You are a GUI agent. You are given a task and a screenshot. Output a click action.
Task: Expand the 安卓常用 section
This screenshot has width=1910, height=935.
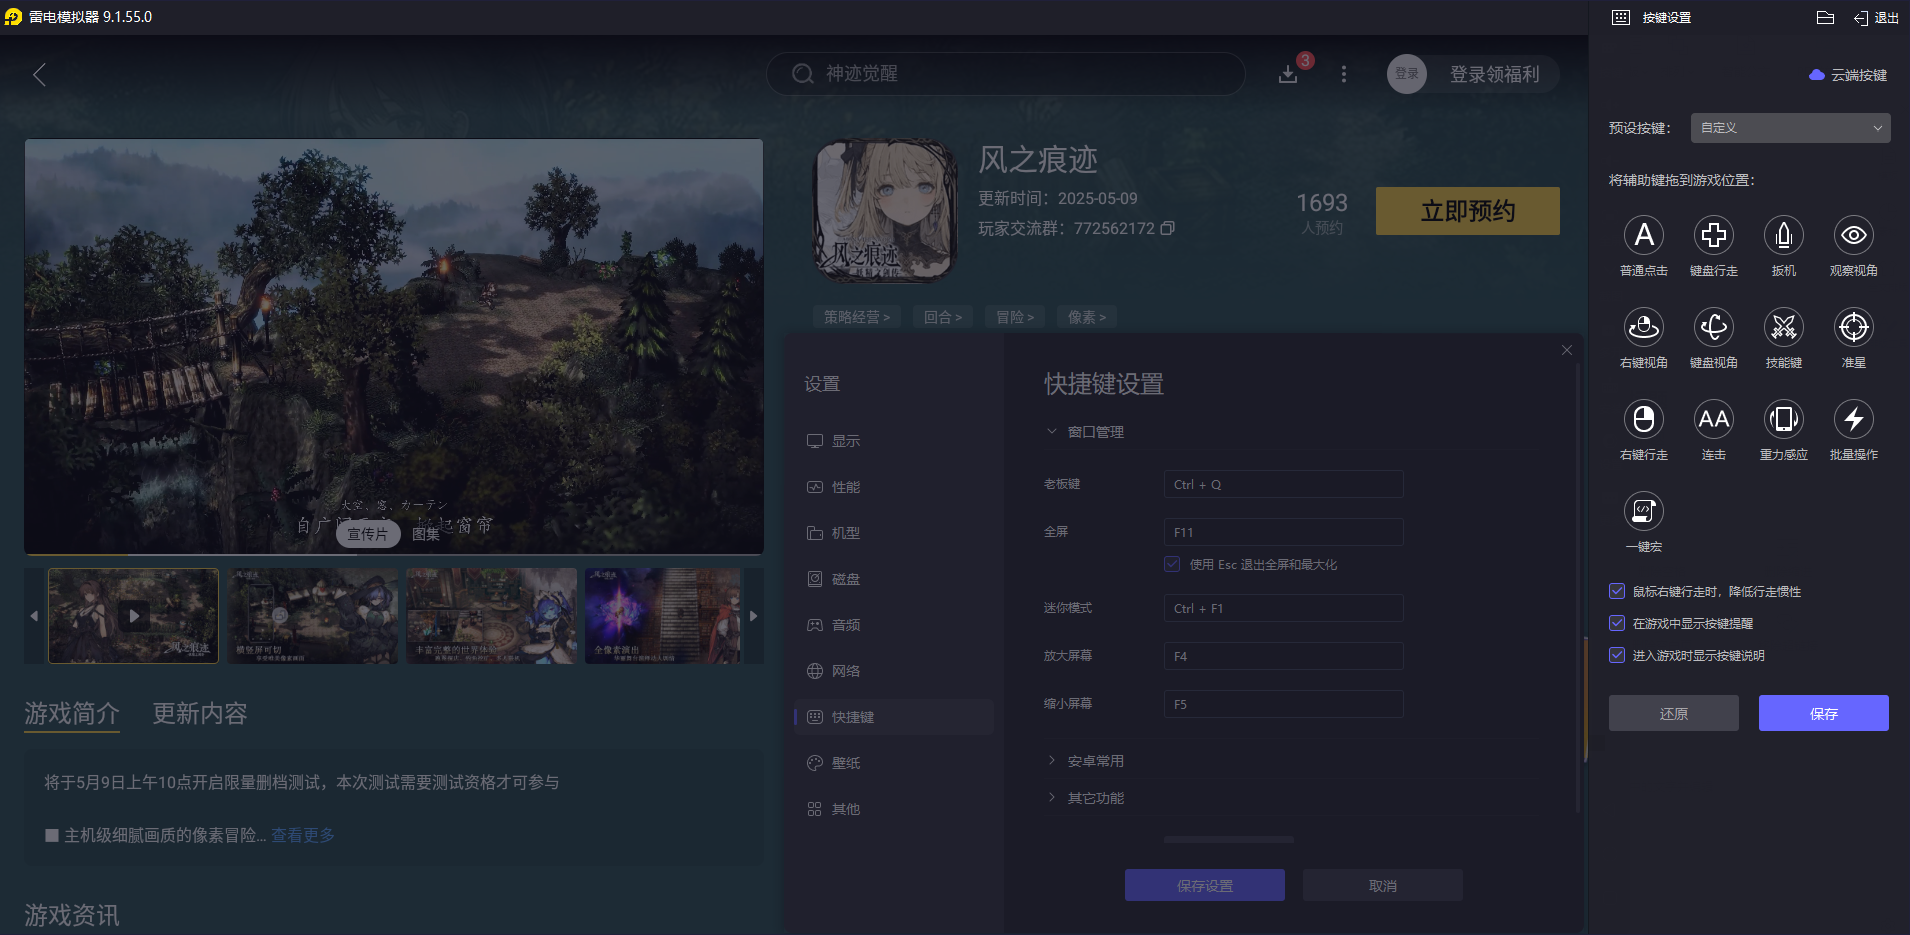[1094, 760]
